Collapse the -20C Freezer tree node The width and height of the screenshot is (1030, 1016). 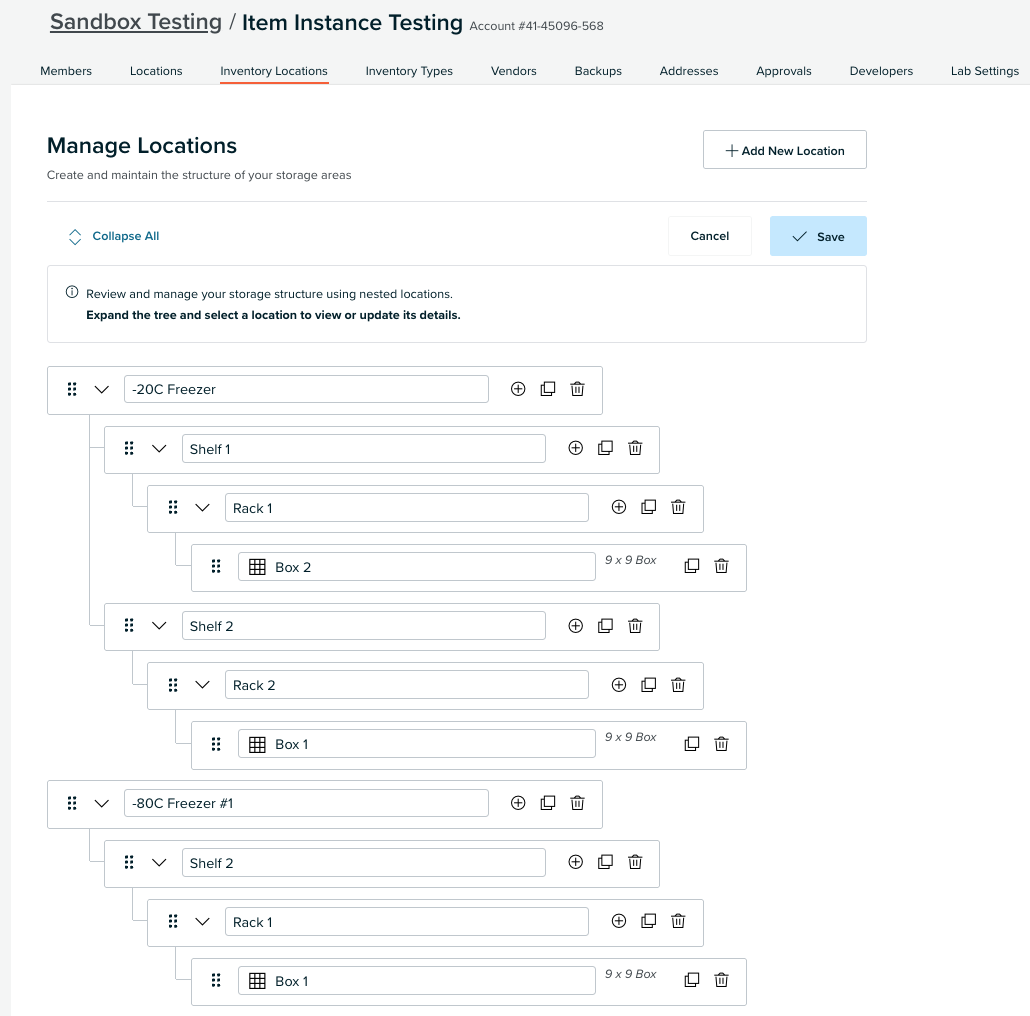coord(102,389)
